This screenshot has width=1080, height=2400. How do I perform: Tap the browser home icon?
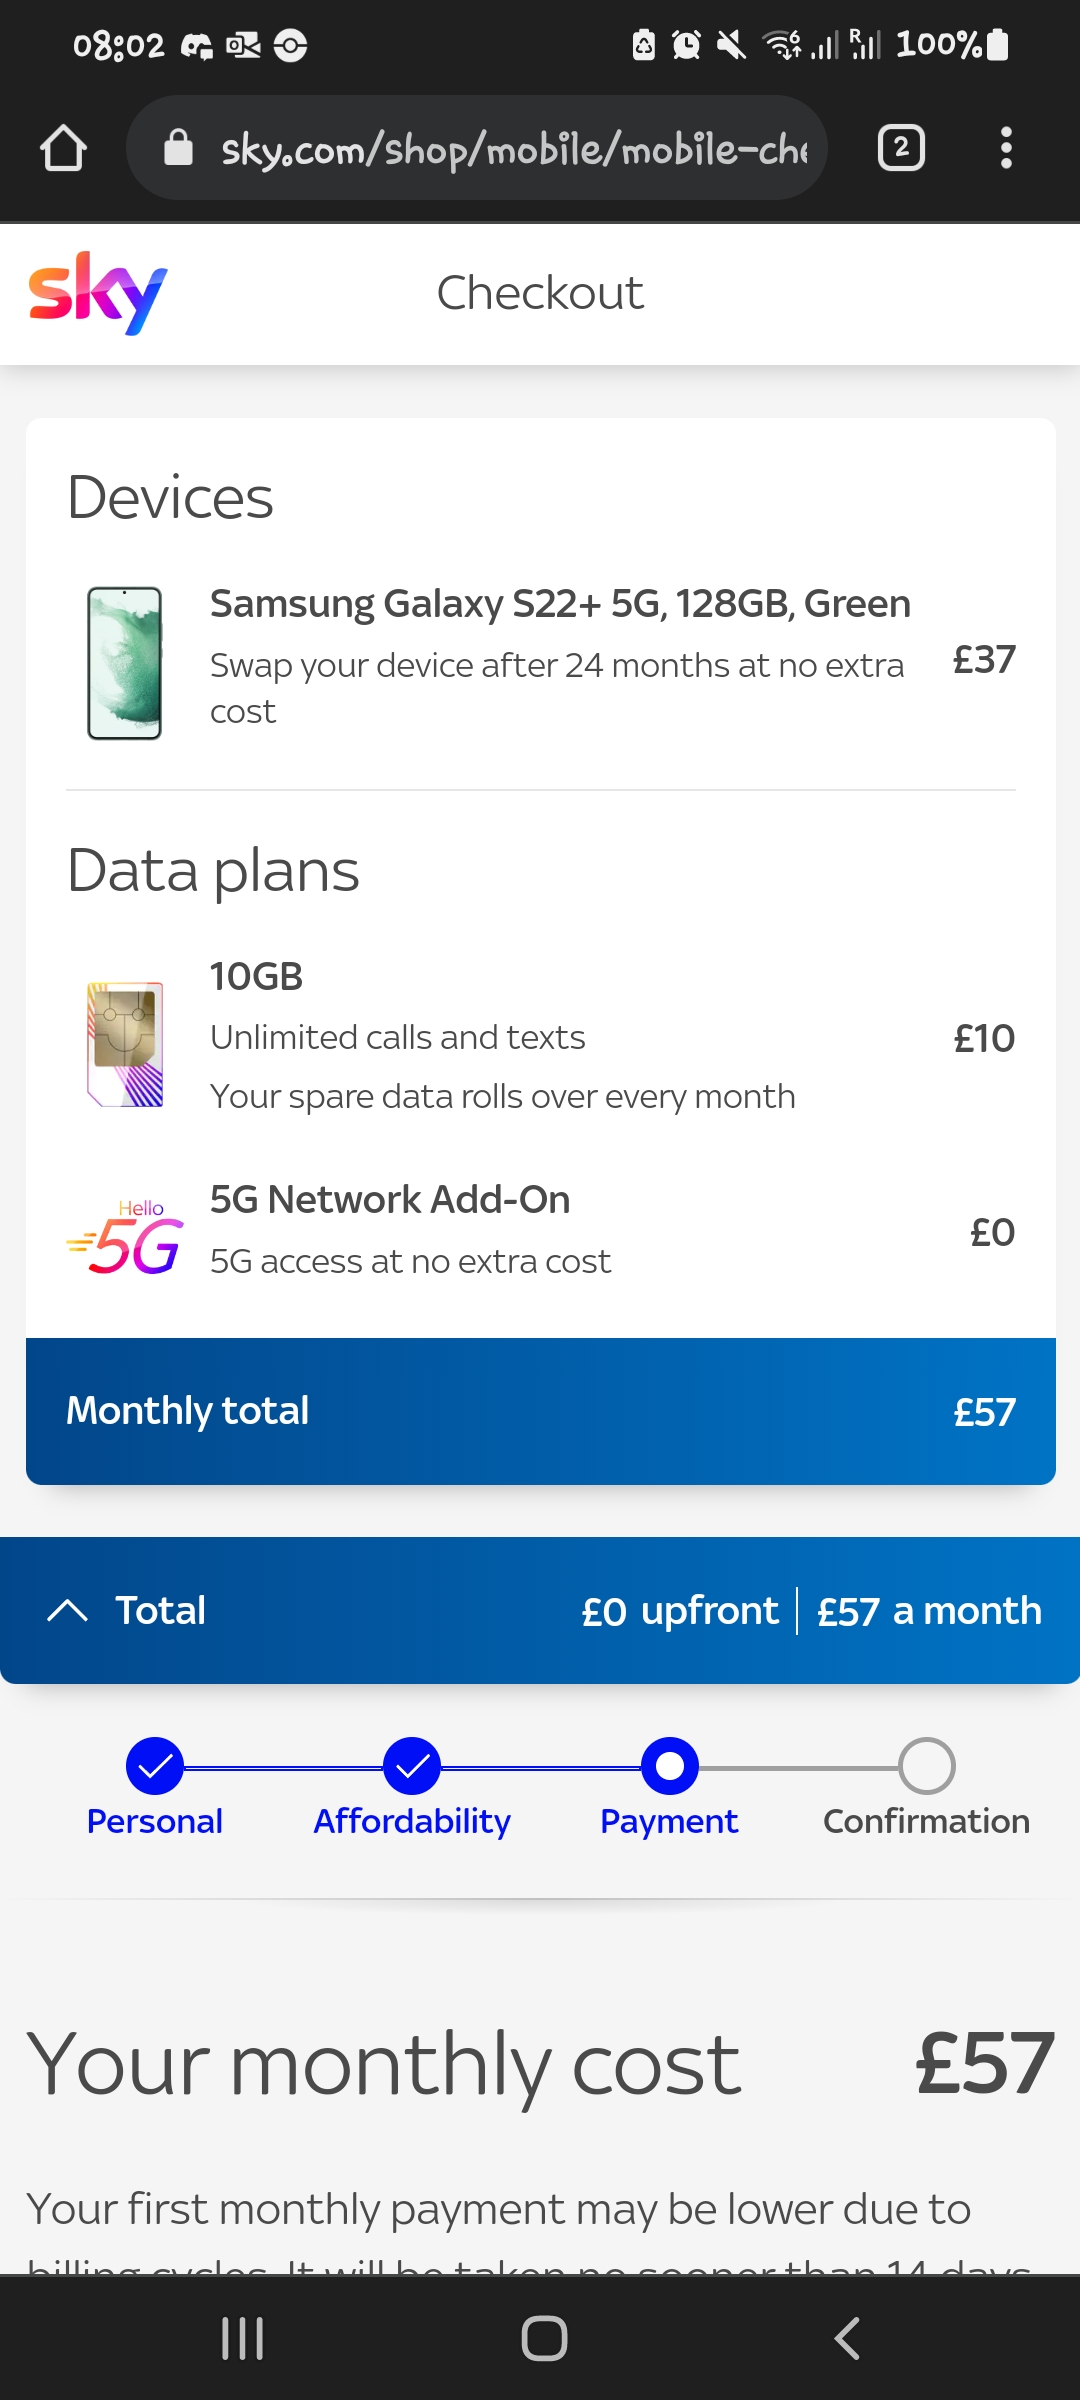[63, 149]
